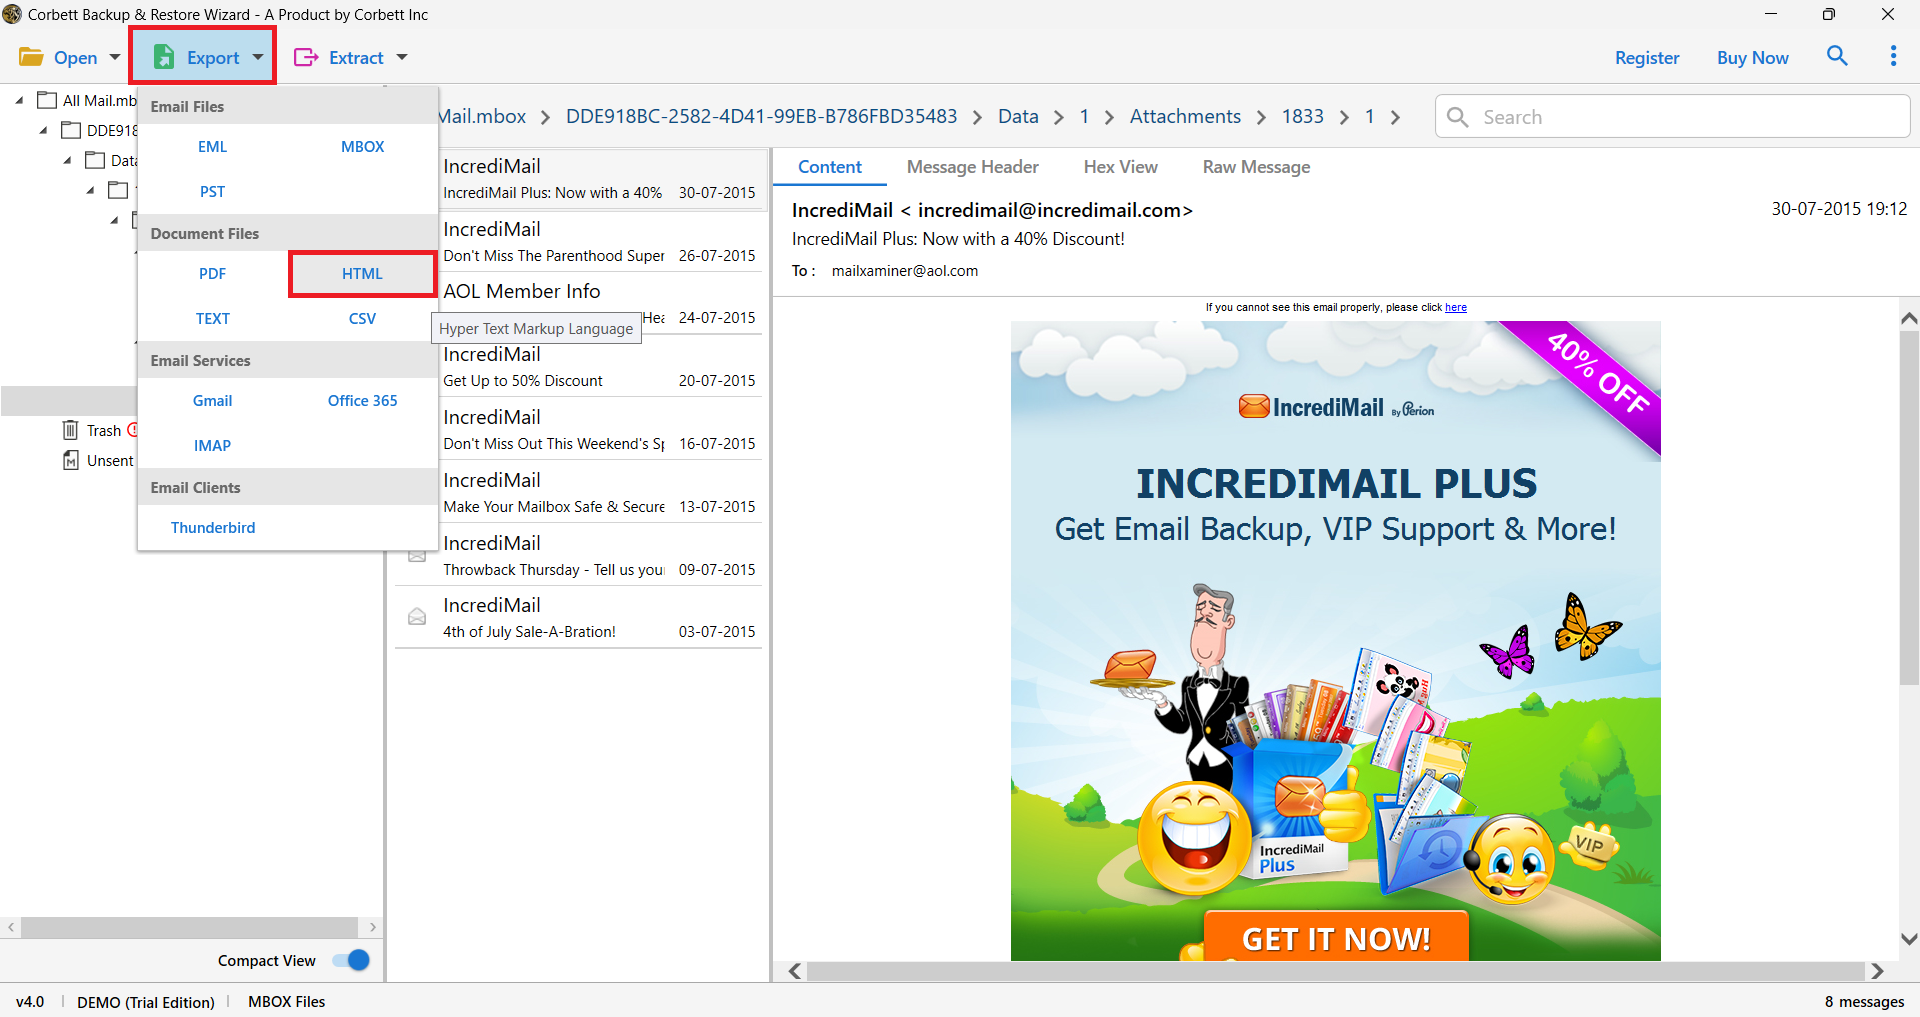Screen dimensions: 1920x1017
Task: Choose PST export format
Action: pyautogui.click(x=212, y=191)
